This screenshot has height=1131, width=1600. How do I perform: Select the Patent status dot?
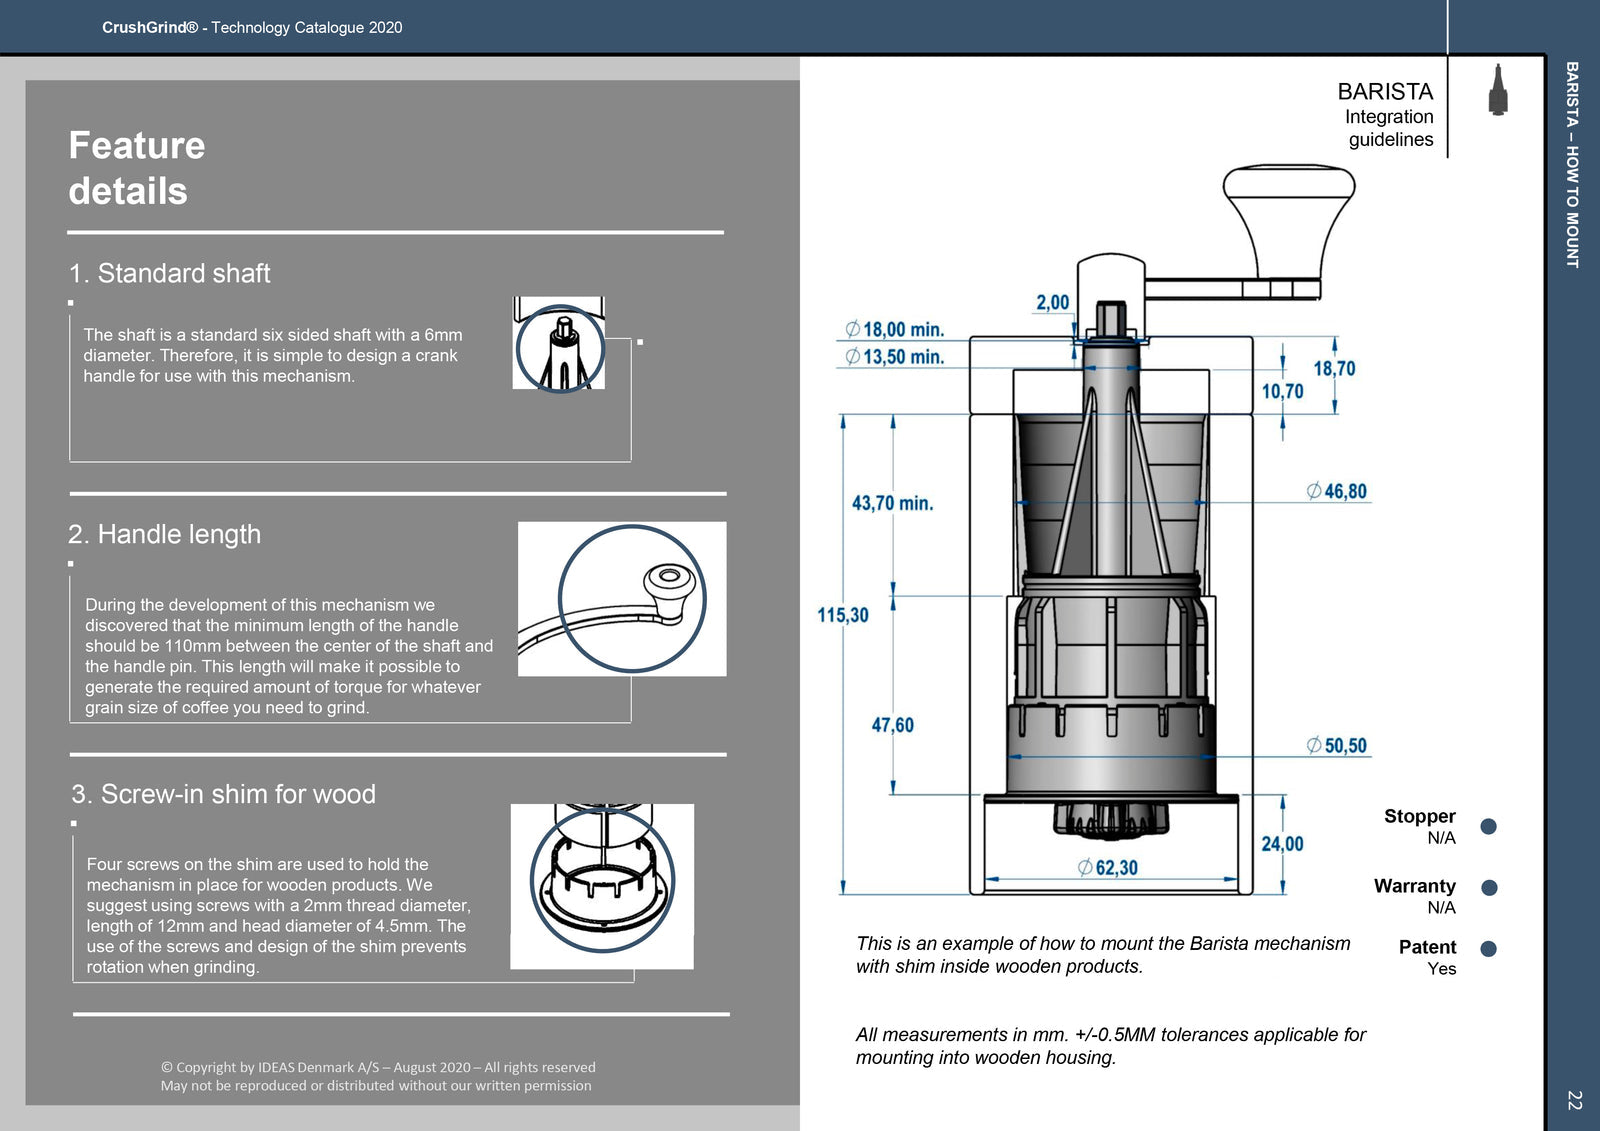pos(1488,949)
